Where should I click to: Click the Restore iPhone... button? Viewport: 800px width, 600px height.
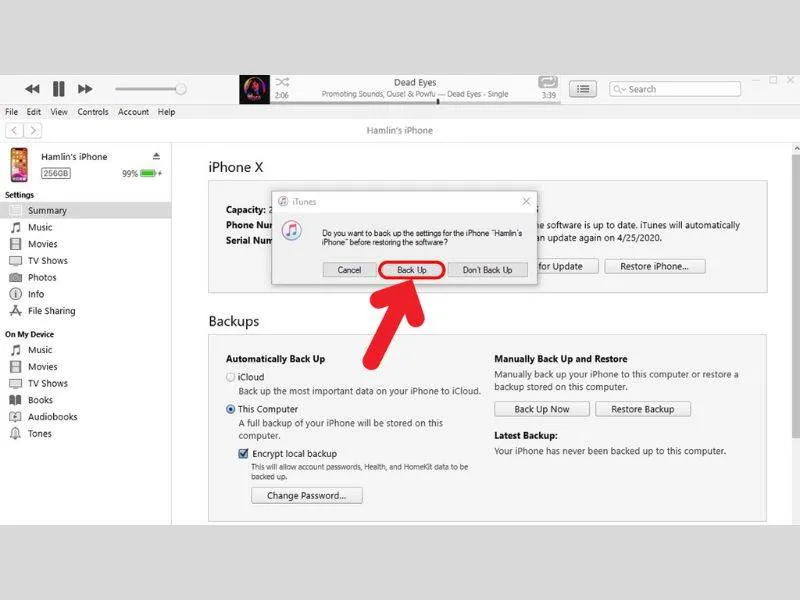pos(655,266)
